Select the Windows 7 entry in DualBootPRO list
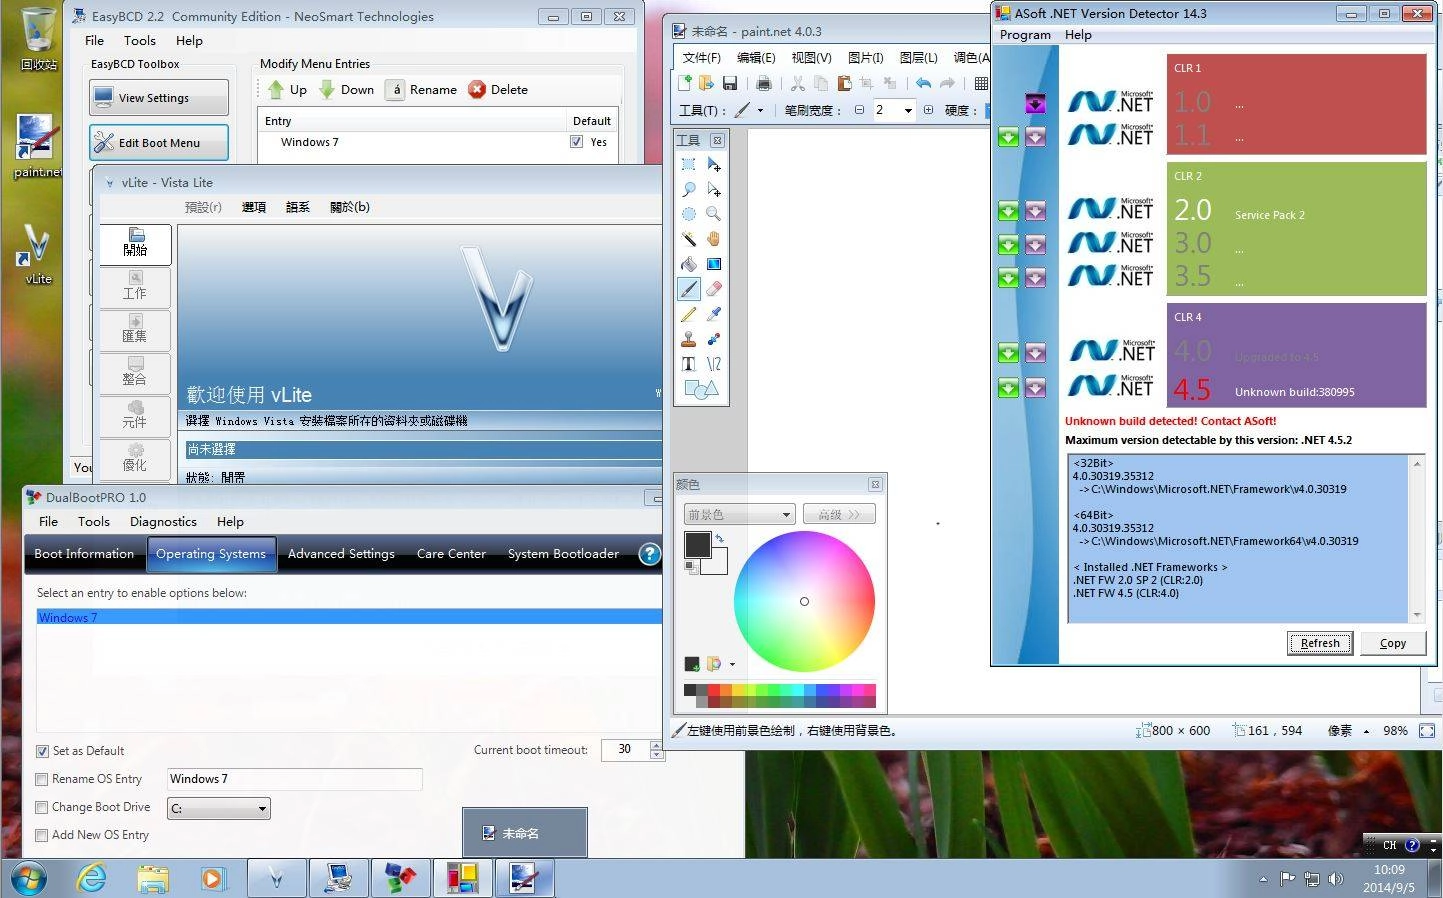Image resolution: width=1443 pixels, height=898 pixels. (x=349, y=618)
